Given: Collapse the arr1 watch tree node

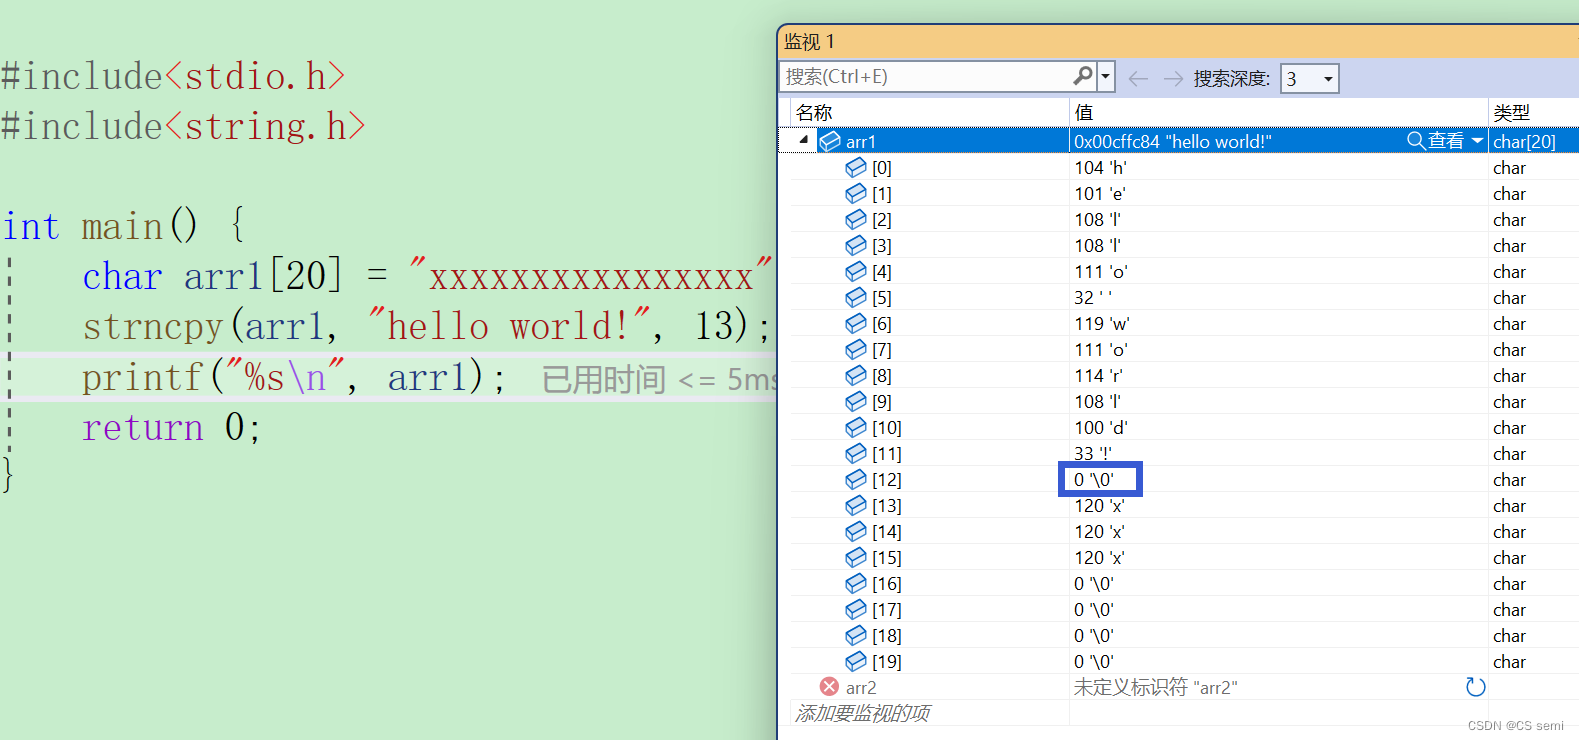Looking at the screenshot, I should pos(804,141).
